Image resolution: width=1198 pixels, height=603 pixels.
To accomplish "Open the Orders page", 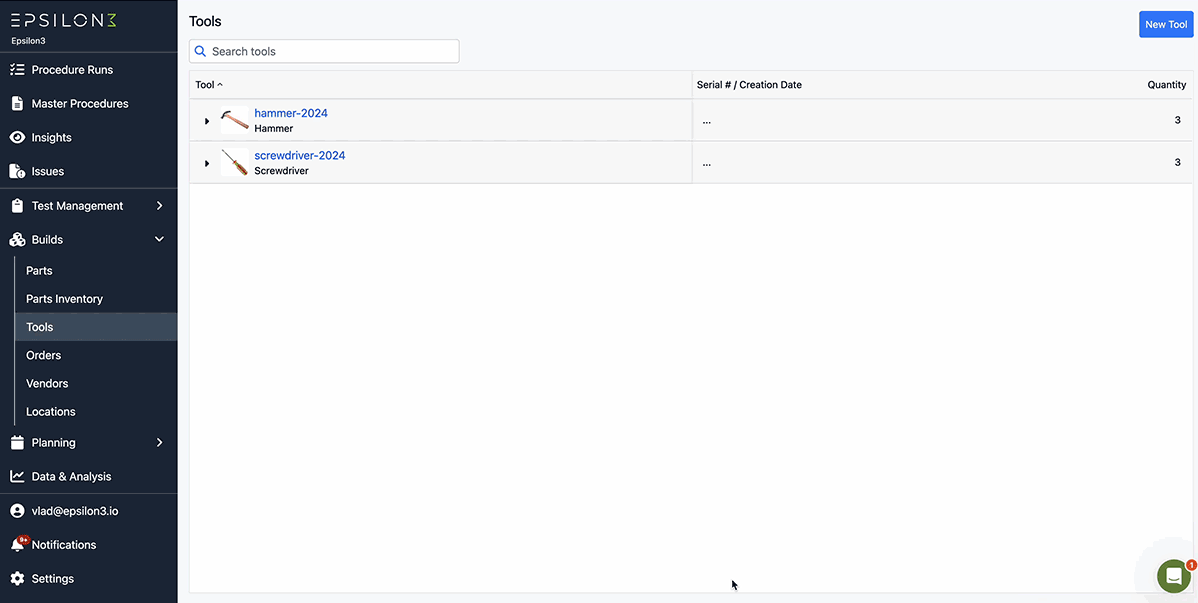I will pyautogui.click(x=43, y=355).
